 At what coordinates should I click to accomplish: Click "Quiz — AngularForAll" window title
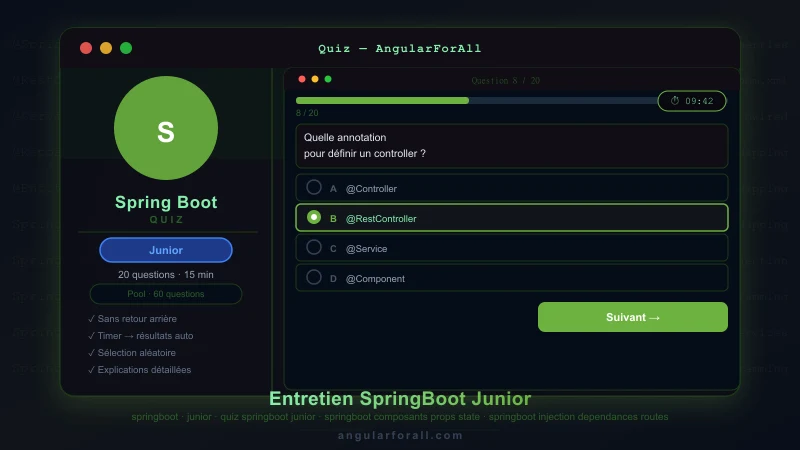point(400,48)
